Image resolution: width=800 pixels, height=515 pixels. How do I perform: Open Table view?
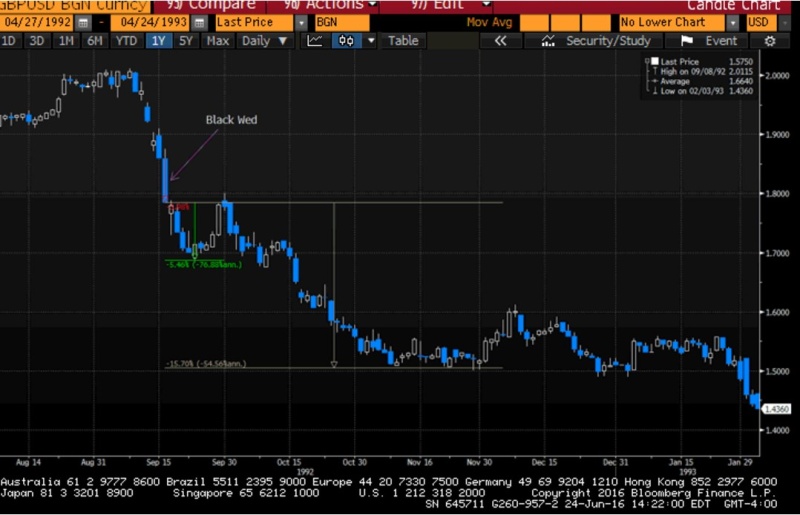click(x=403, y=41)
